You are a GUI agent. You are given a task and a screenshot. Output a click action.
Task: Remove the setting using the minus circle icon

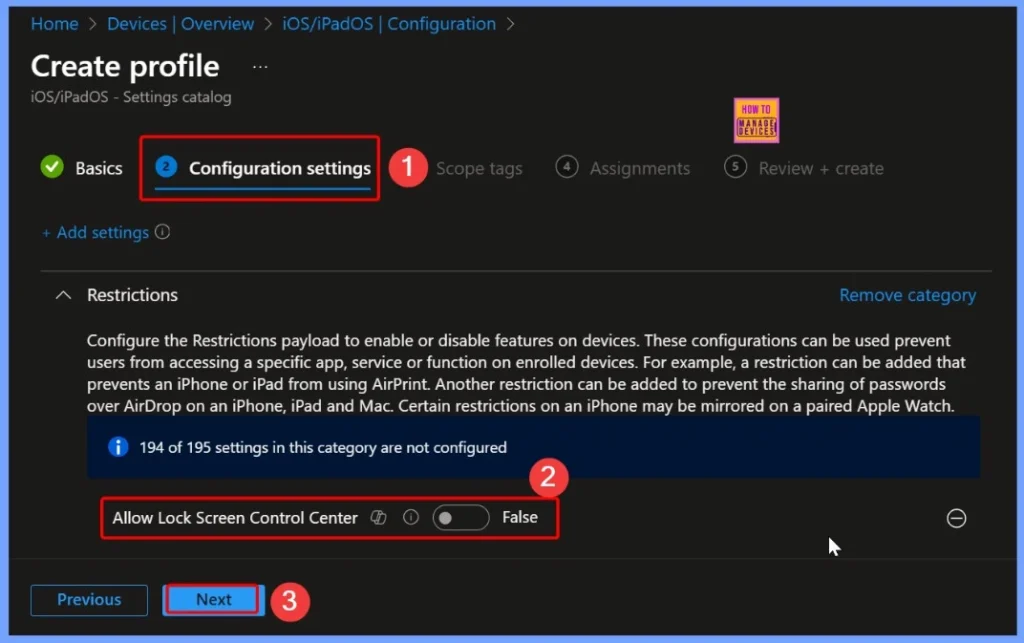coord(956,518)
